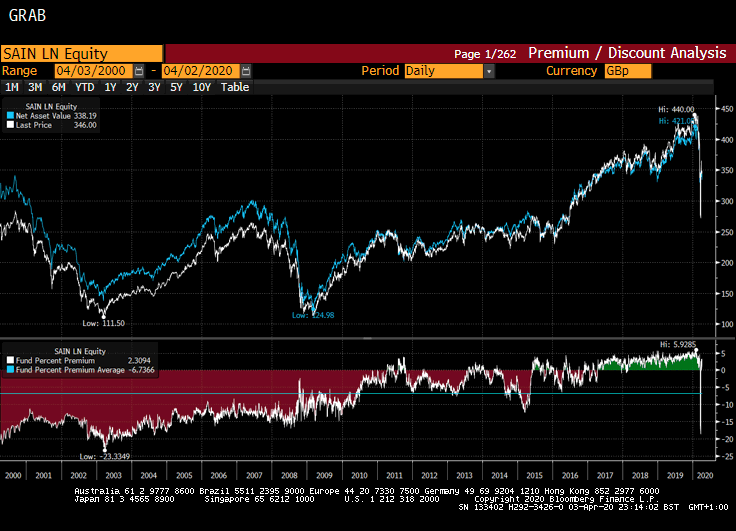The width and height of the screenshot is (736, 531).
Task: Click Fund Percent Premium Average legend marker
Action: pos(10,369)
